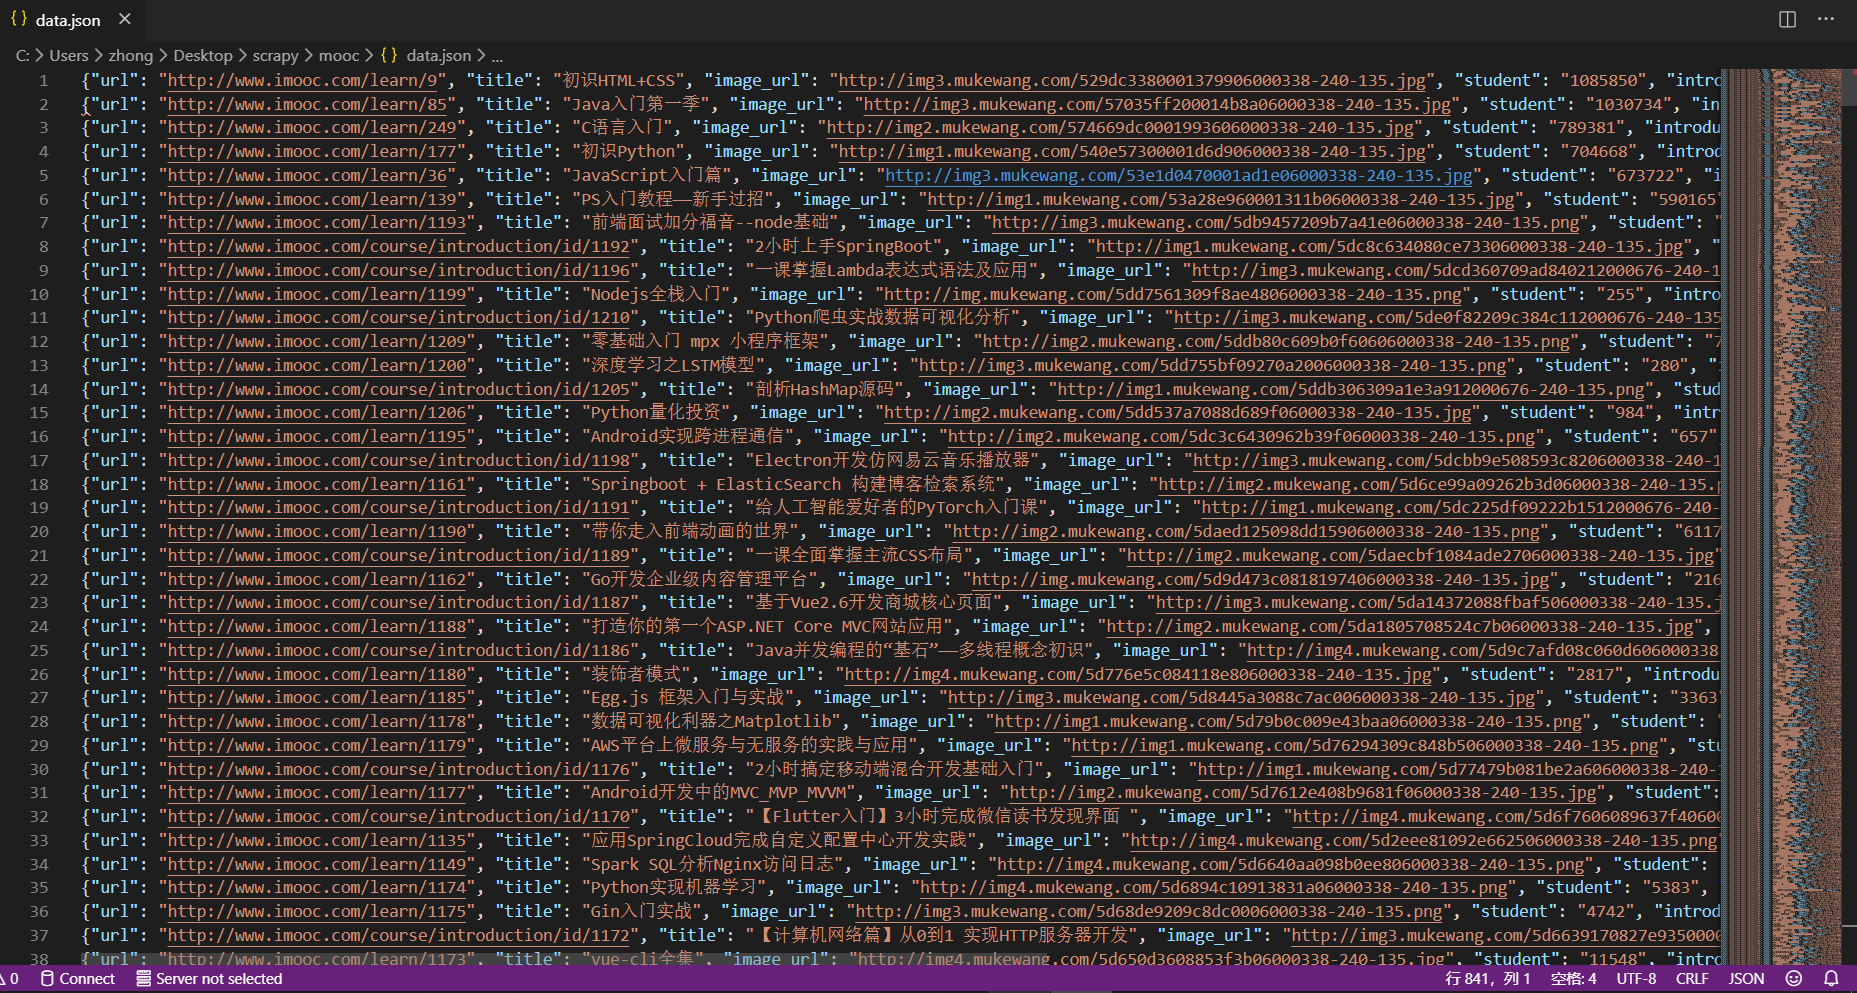Split the editor to the right
The height and width of the screenshot is (993, 1857).
pos(1788,19)
